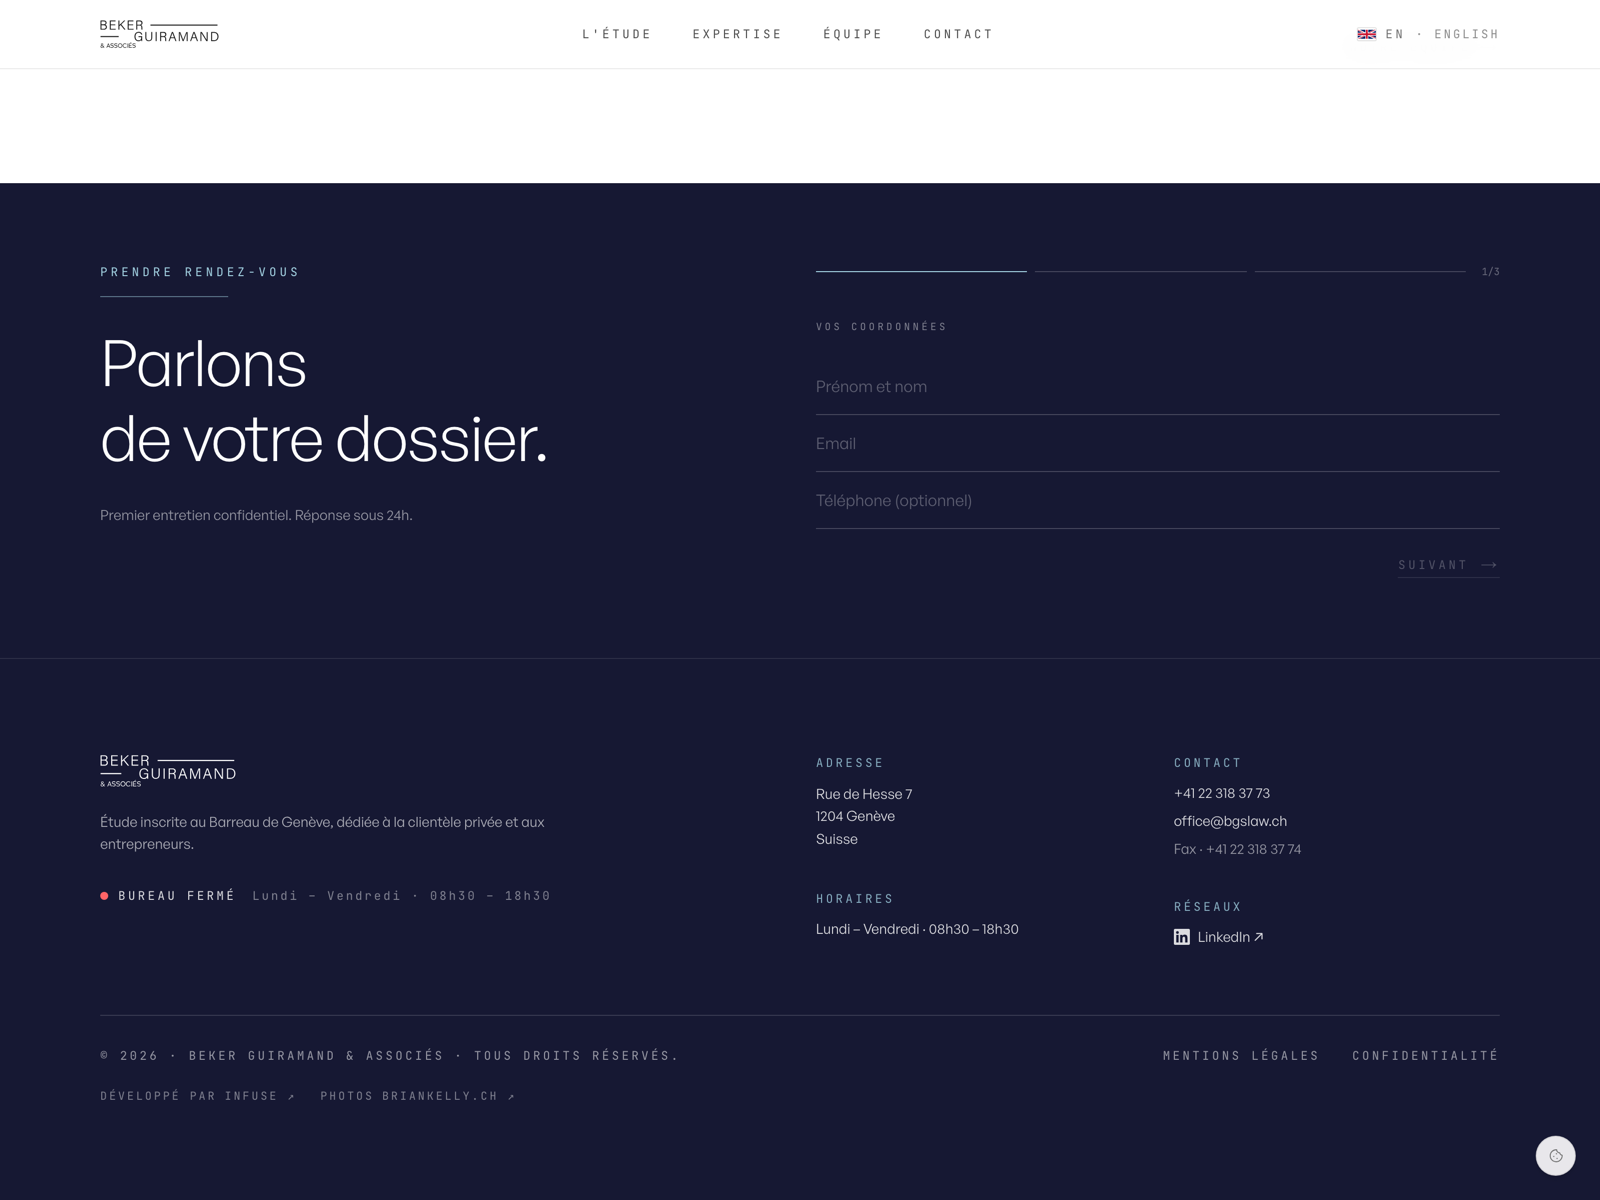Screen dimensions: 1600x1200
Task: Select CONTACT in the top navigation
Action: pos(958,34)
